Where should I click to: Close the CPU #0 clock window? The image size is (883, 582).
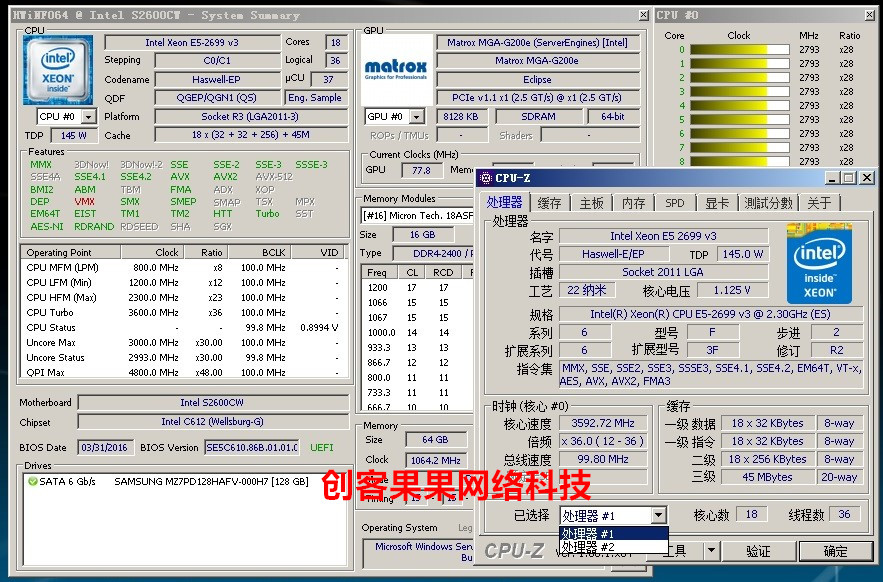pos(869,15)
